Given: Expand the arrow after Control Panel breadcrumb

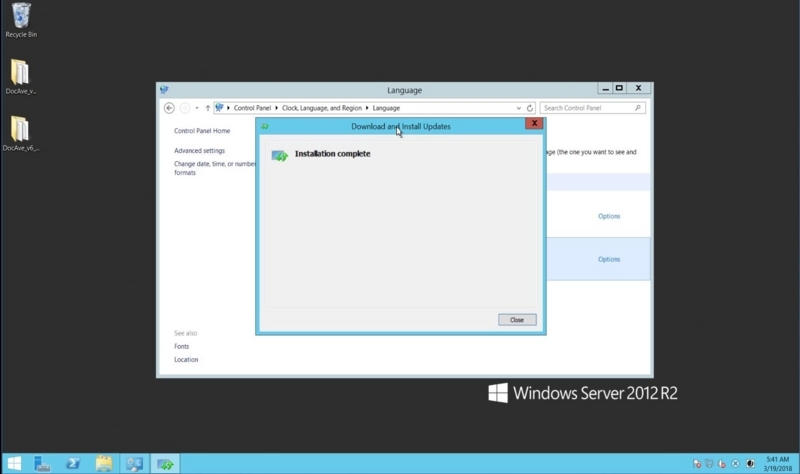Looking at the screenshot, I should click(277, 108).
